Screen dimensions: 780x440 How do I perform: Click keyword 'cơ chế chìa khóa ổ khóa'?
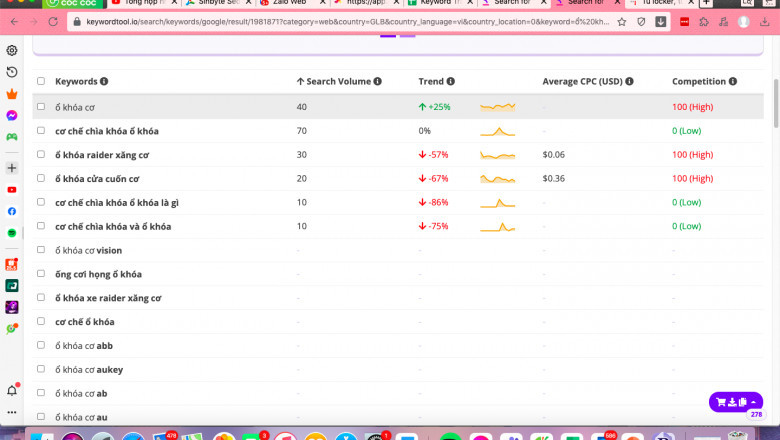pyautogui.click(x=106, y=131)
